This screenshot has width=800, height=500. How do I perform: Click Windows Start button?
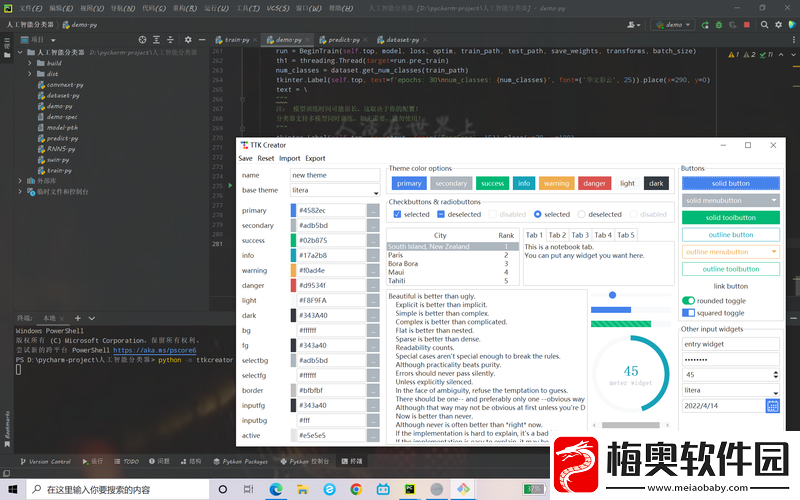point(12,489)
